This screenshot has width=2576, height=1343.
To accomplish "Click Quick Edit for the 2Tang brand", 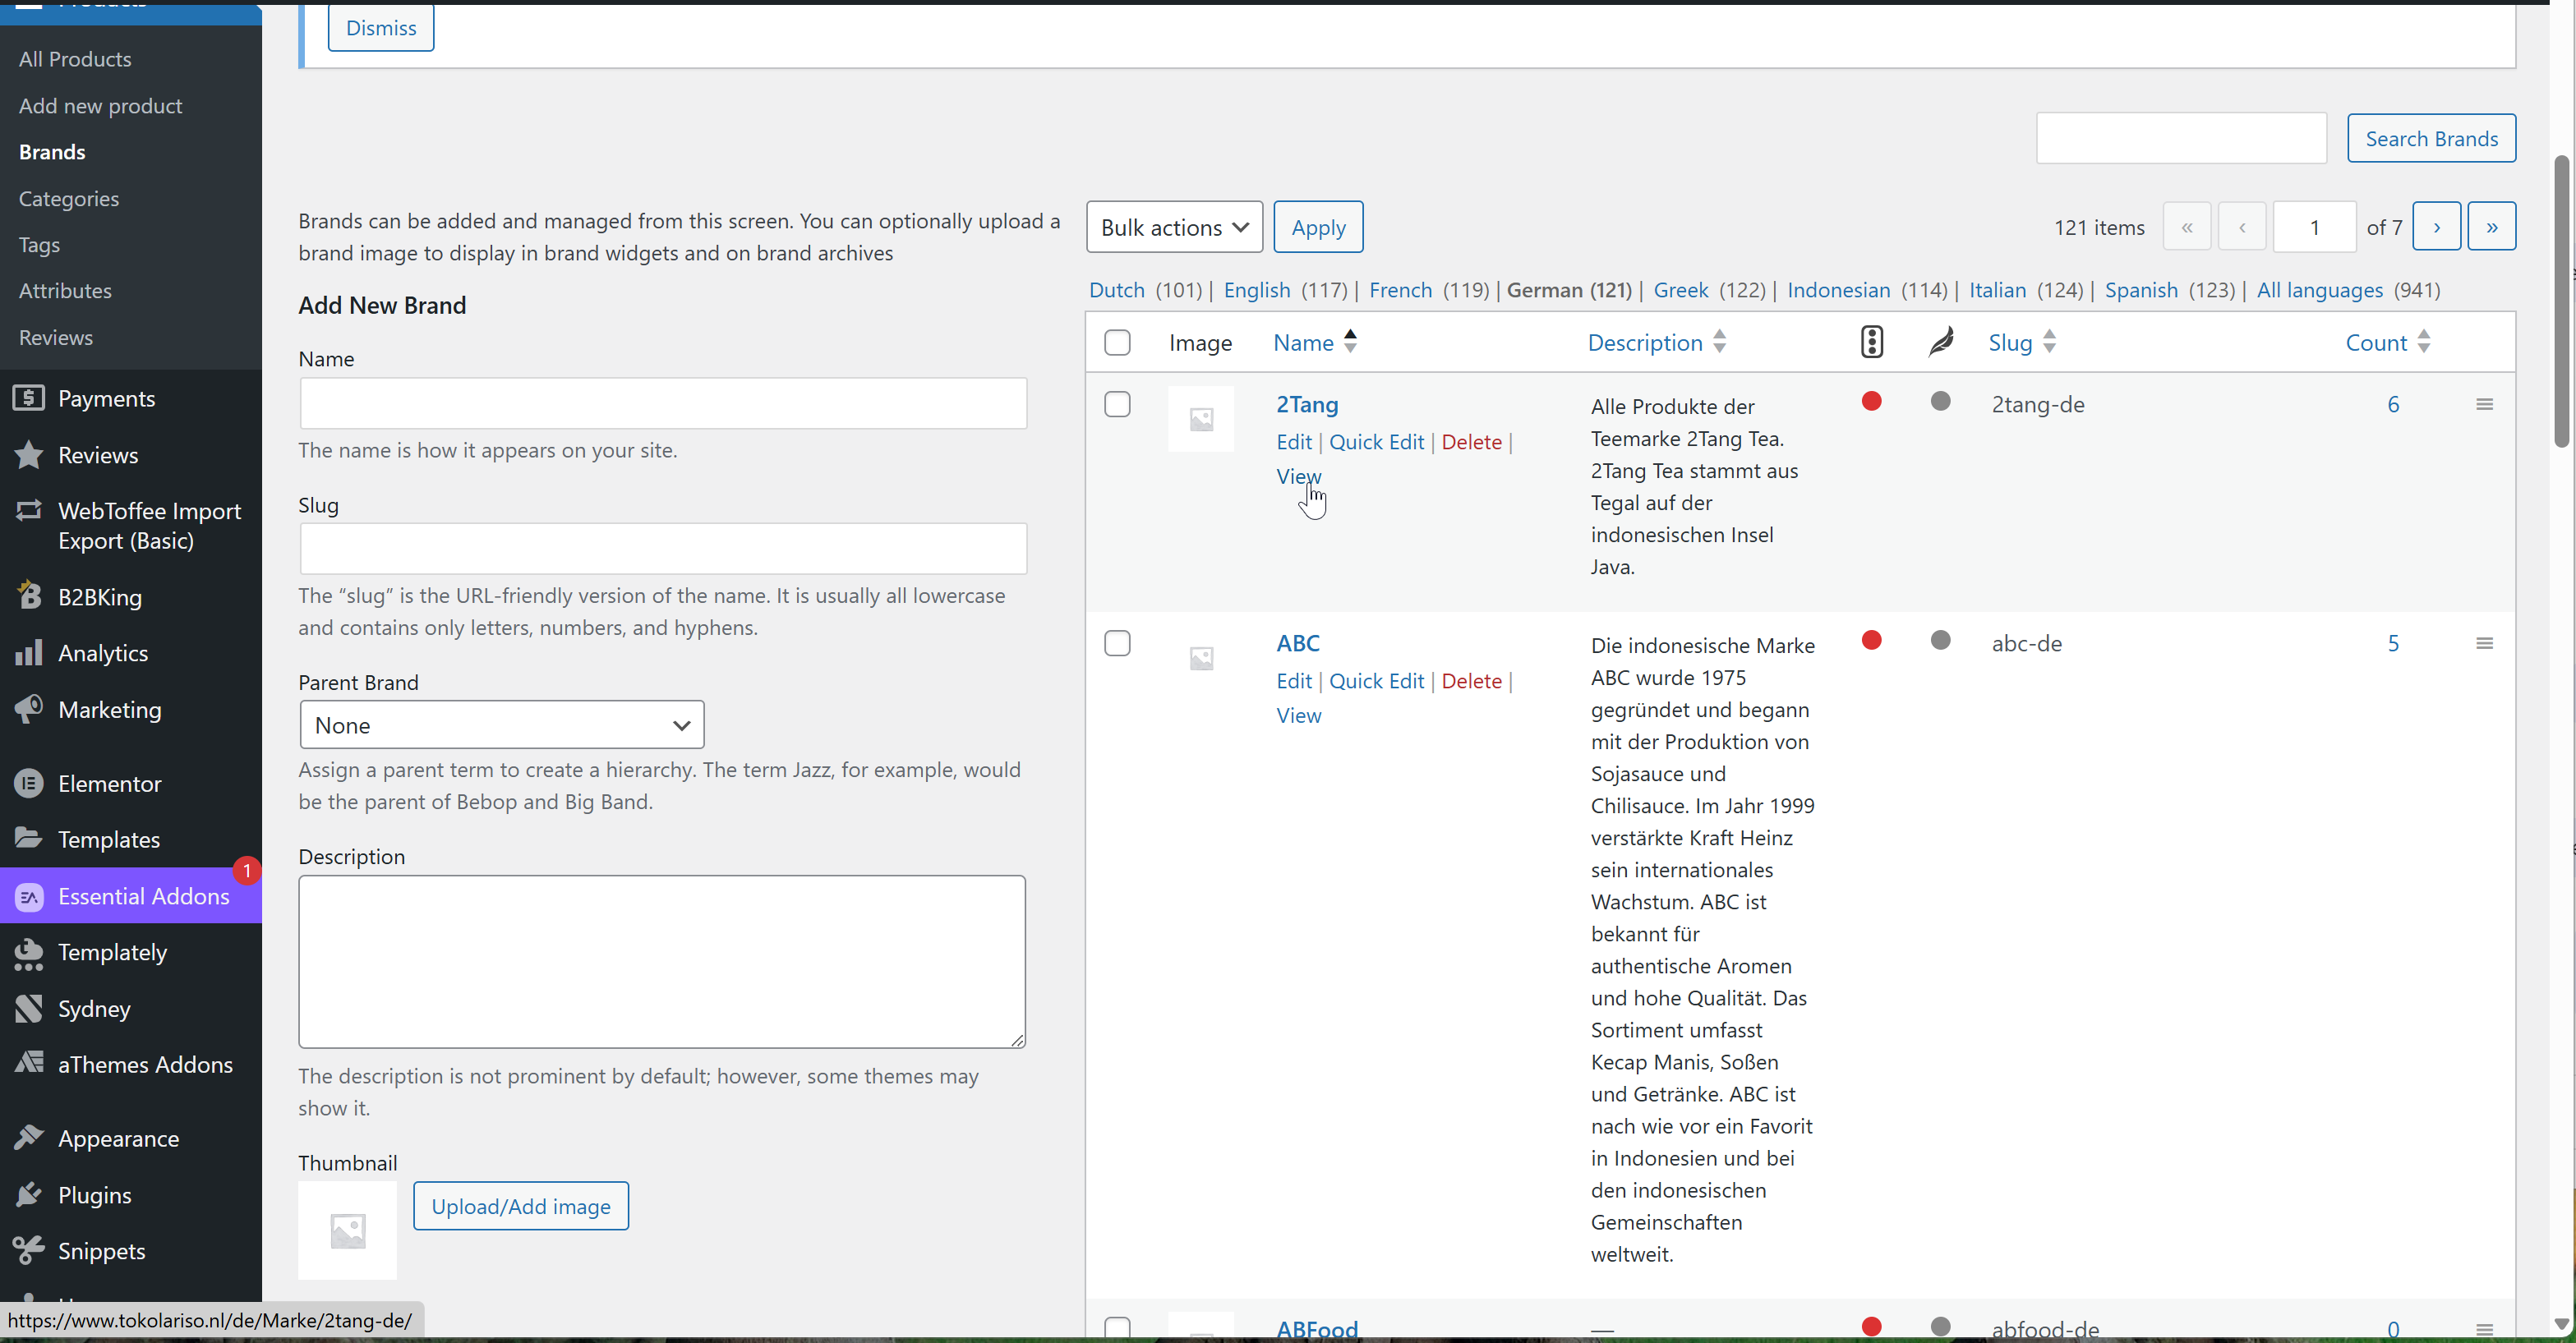I will pos(1376,442).
